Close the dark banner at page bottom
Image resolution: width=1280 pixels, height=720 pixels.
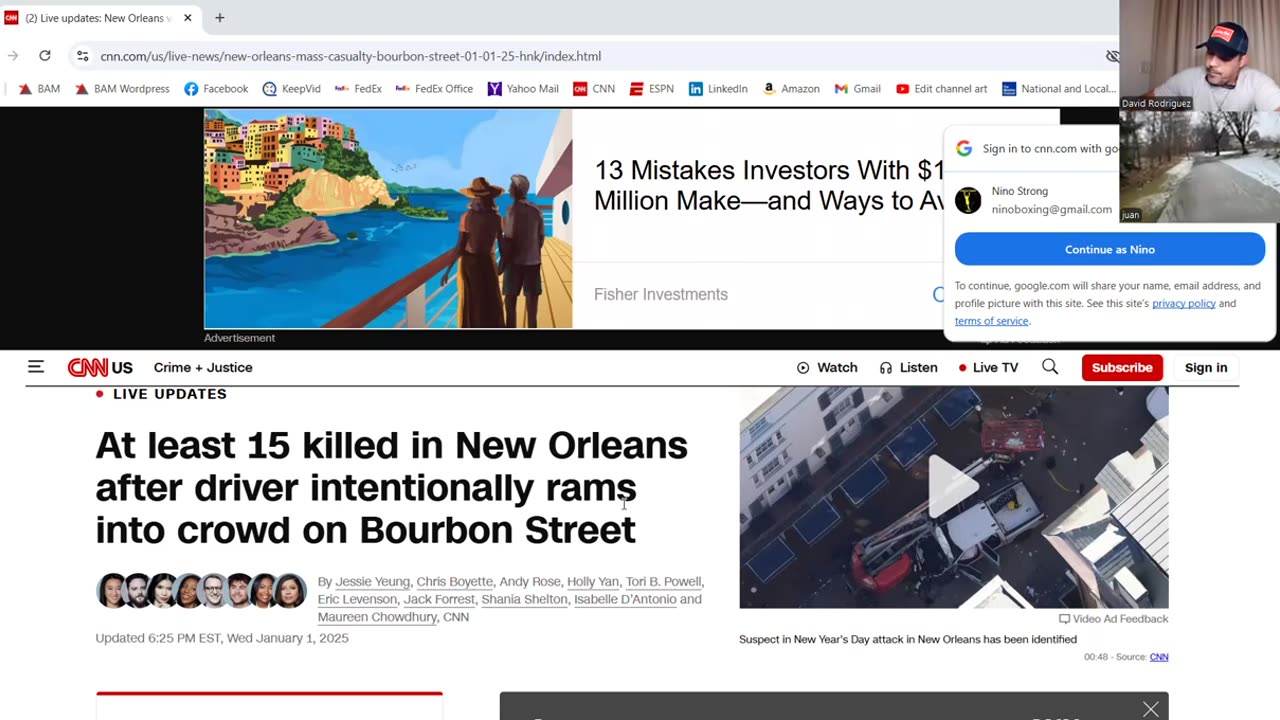pos(1151,709)
